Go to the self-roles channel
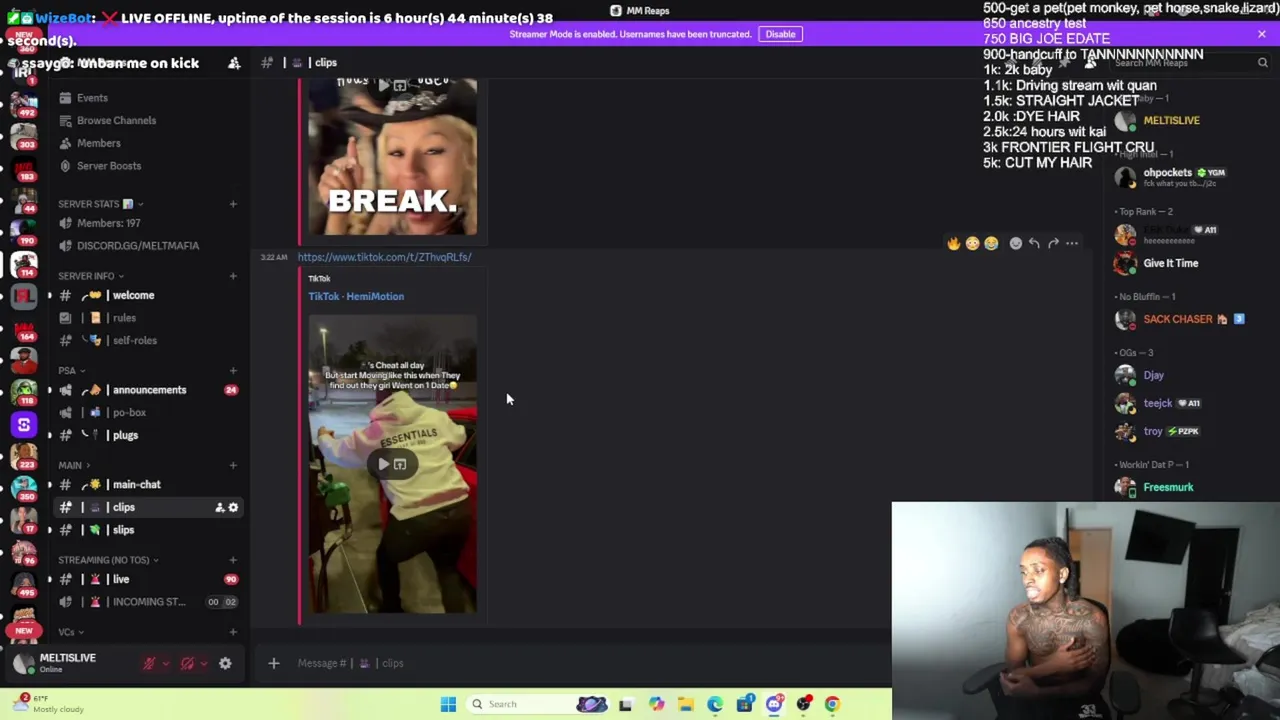1280x720 pixels. coord(147,340)
